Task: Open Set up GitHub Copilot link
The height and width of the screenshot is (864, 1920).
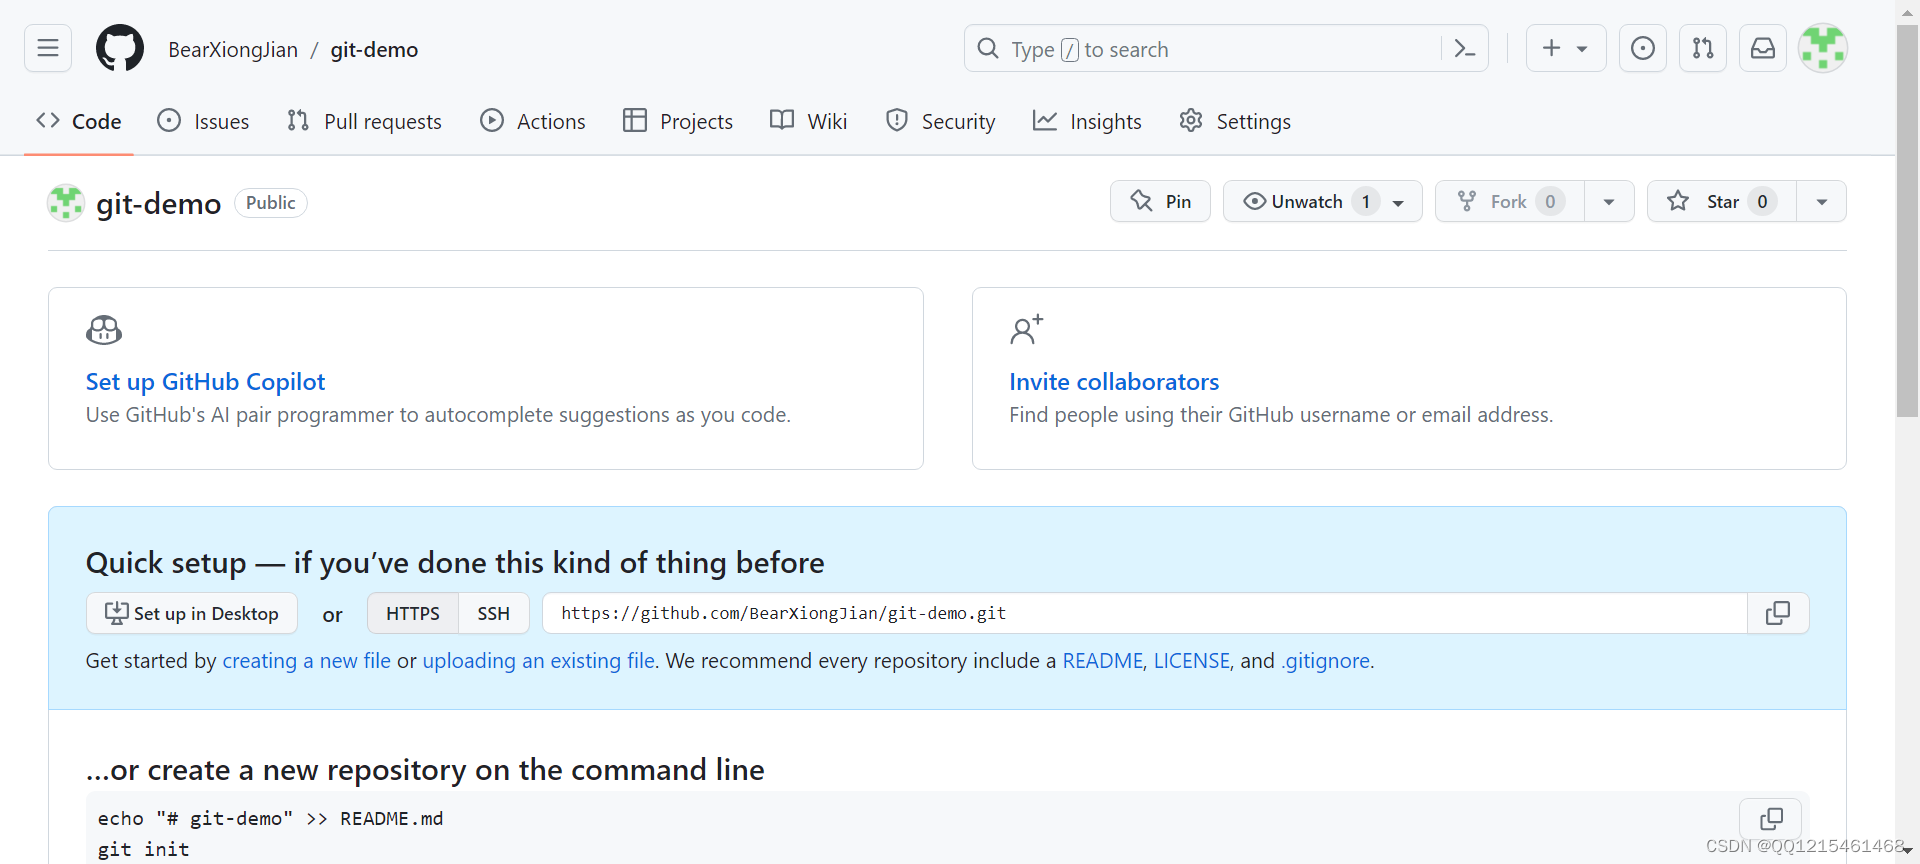Action: click(205, 382)
